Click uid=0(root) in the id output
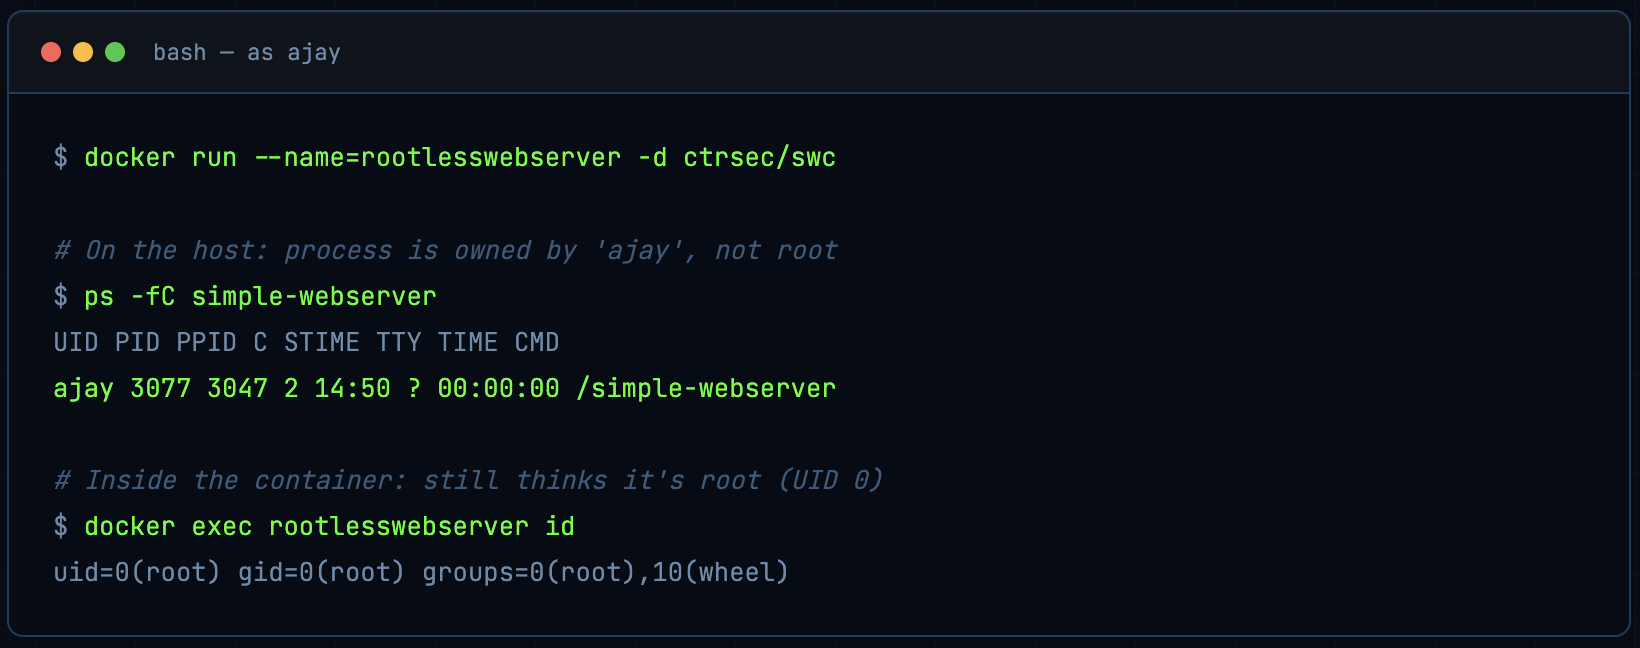Image resolution: width=1640 pixels, height=648 pixels. coord(137,572)
